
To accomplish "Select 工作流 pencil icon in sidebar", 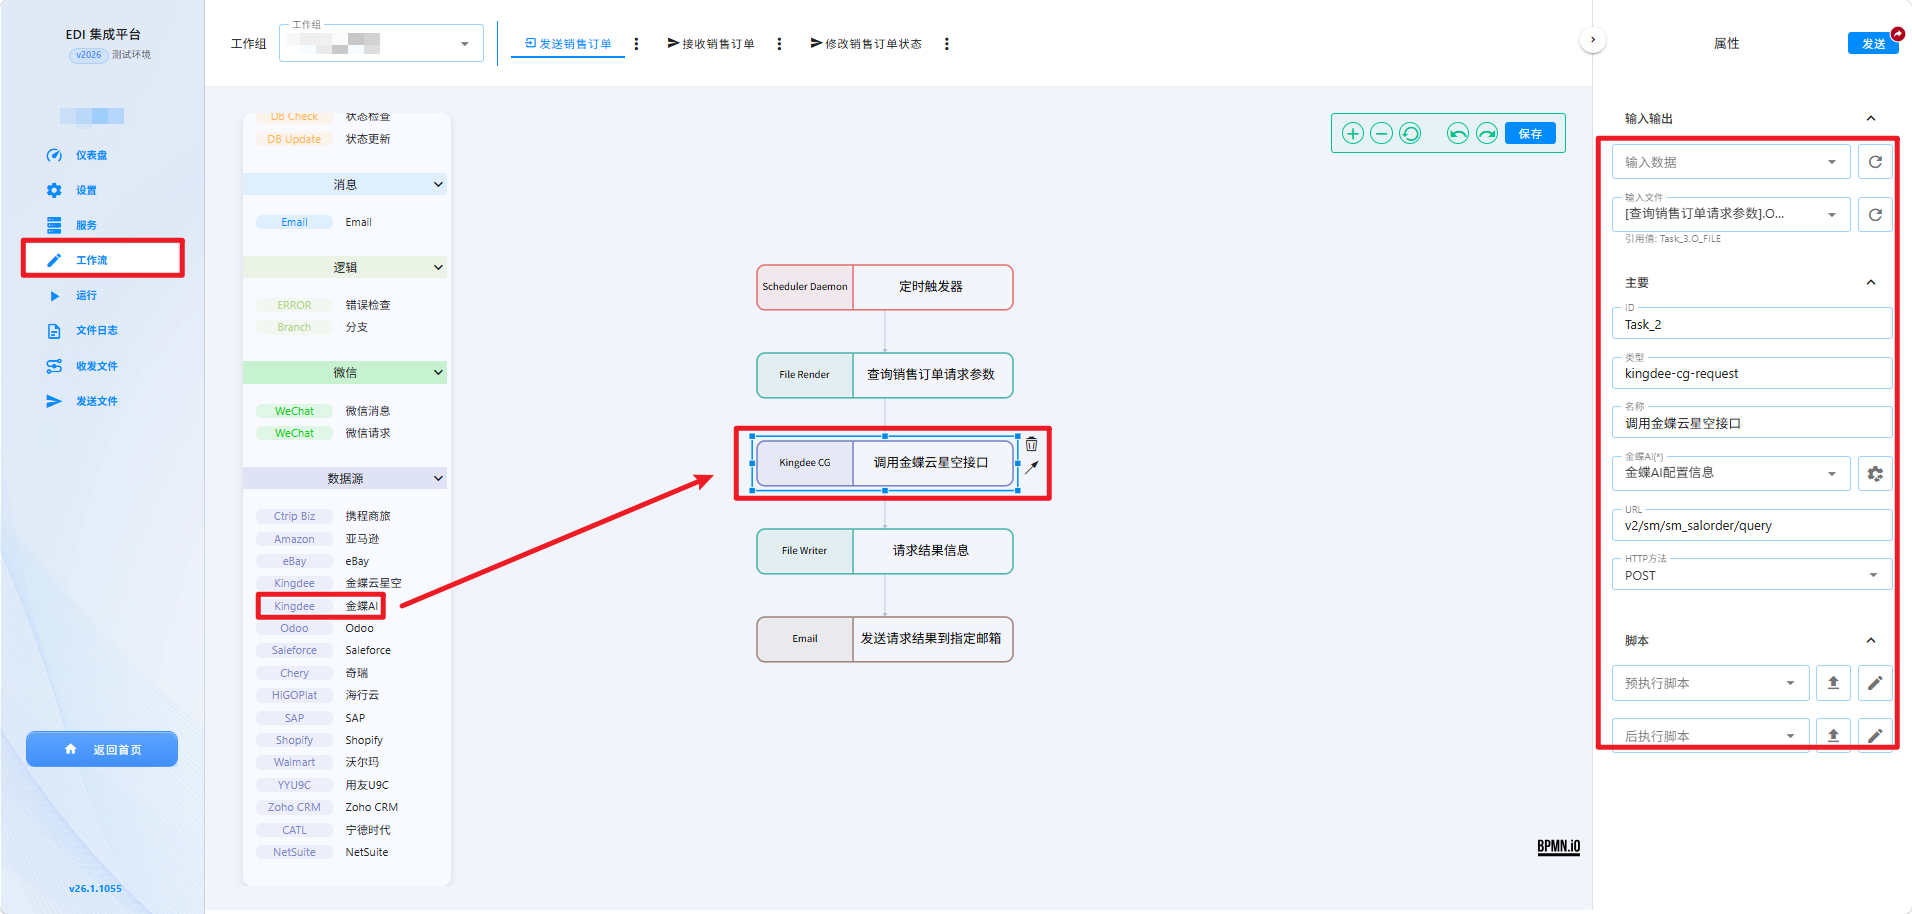I will [x=54, y=260].
